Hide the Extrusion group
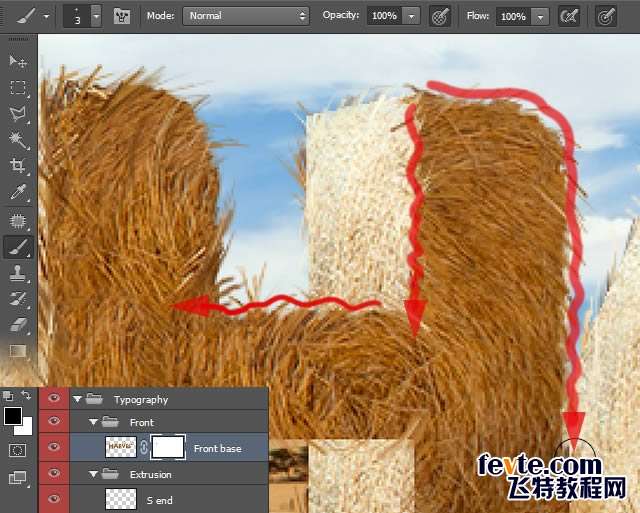The height and width of the screenshot is (513, 640). pos(54,473)
